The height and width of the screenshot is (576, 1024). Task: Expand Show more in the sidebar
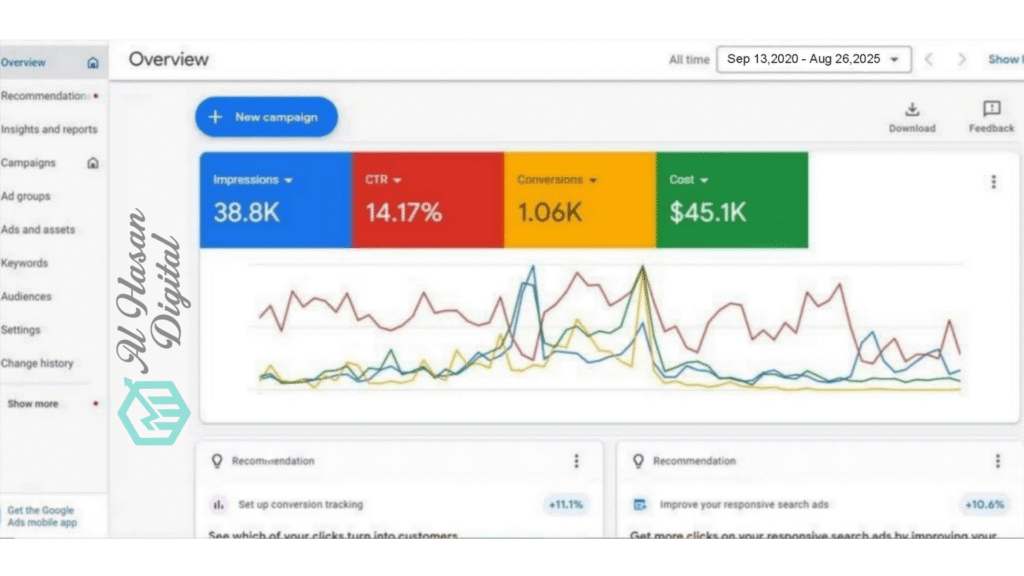[33, 404]
